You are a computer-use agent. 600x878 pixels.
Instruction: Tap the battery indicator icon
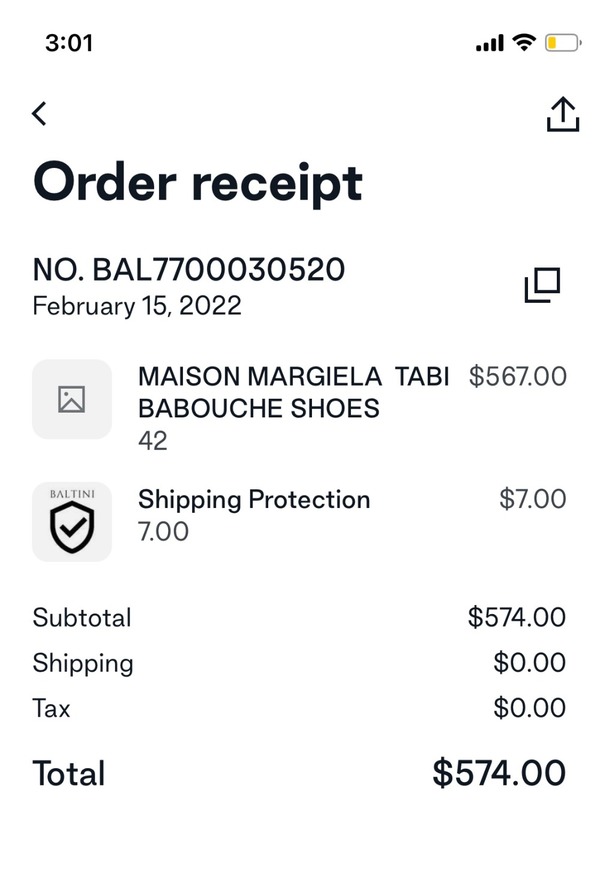pyautogui.click(x=560, y=43)
